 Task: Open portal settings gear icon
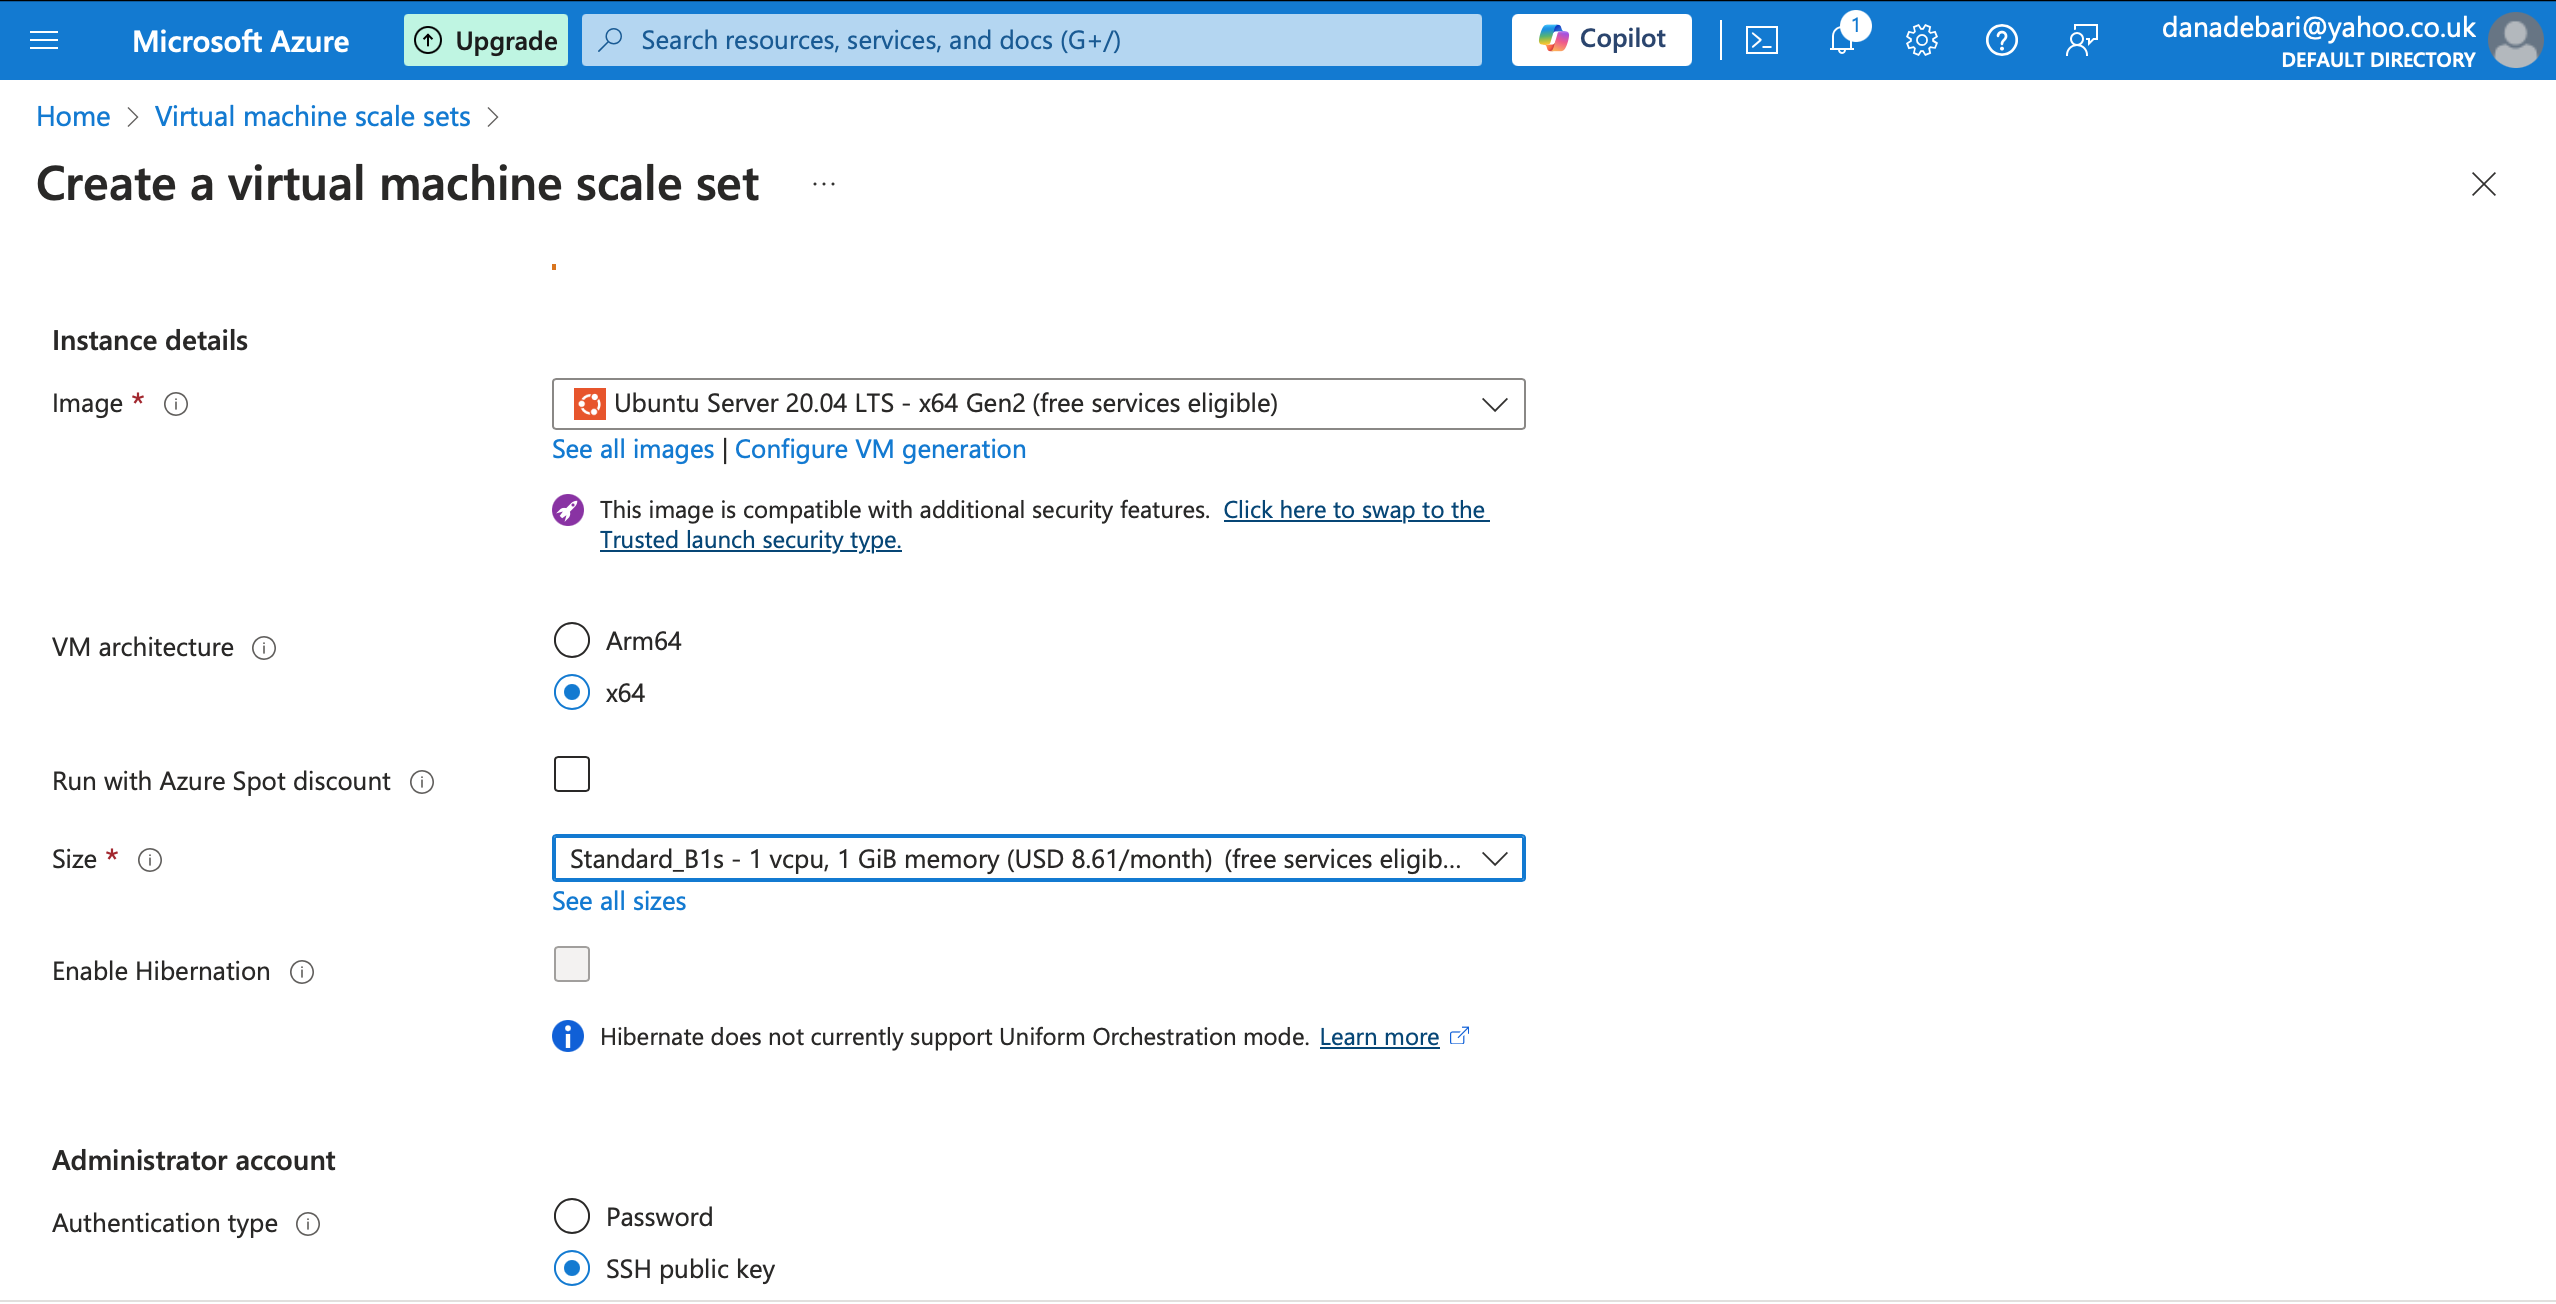tap(1921, 40)
